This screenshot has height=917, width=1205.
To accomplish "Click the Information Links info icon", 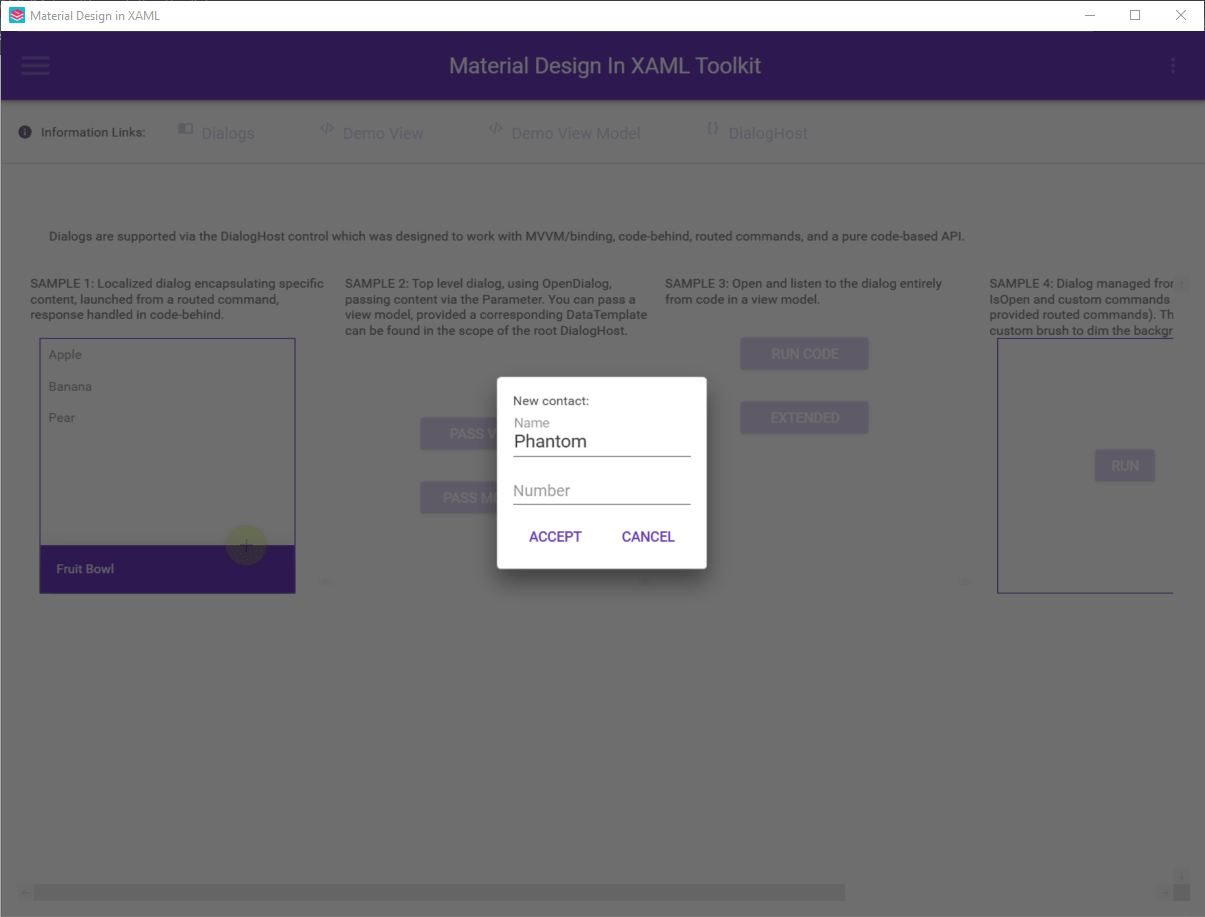I will click(x=25, y=132).
